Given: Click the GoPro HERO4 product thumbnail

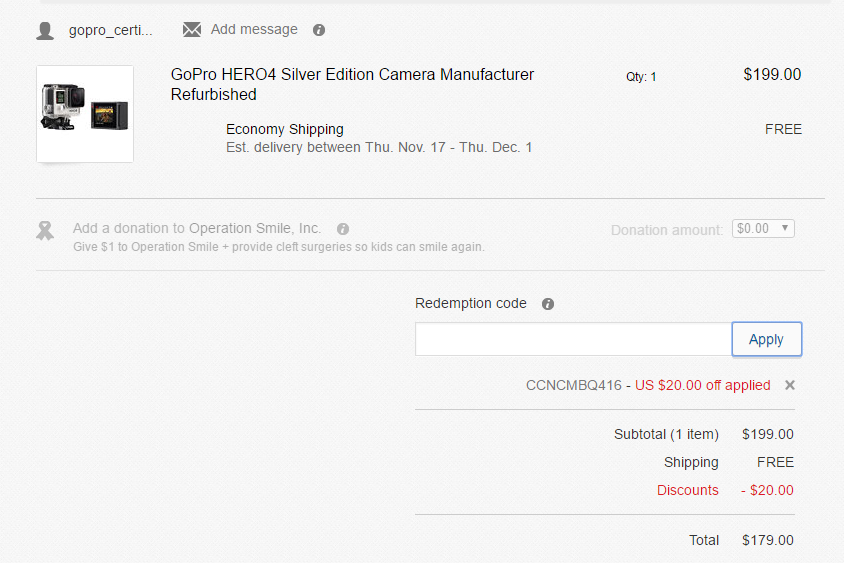Looking at the screenshot, I should pyautogui.click(x=85, y=113).
